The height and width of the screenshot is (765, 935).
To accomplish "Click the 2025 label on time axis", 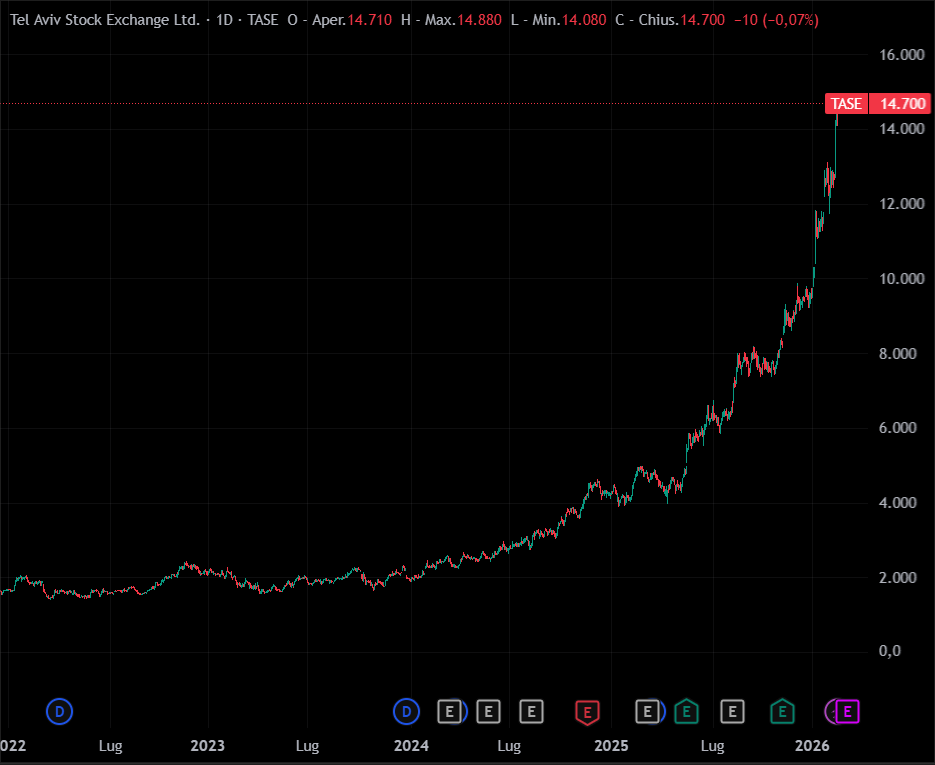I will [610, 746].
